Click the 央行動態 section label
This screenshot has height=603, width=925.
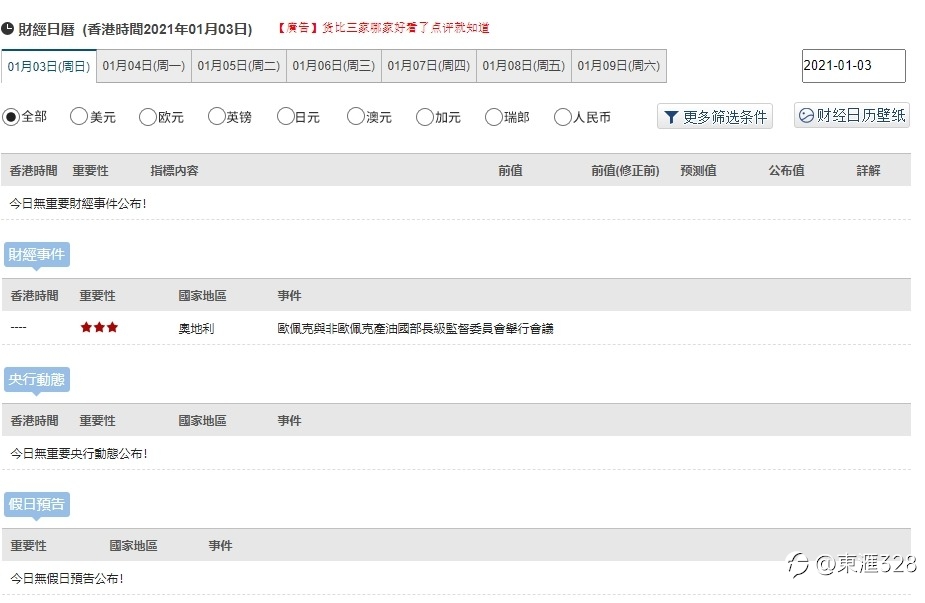tap(37, 379)
